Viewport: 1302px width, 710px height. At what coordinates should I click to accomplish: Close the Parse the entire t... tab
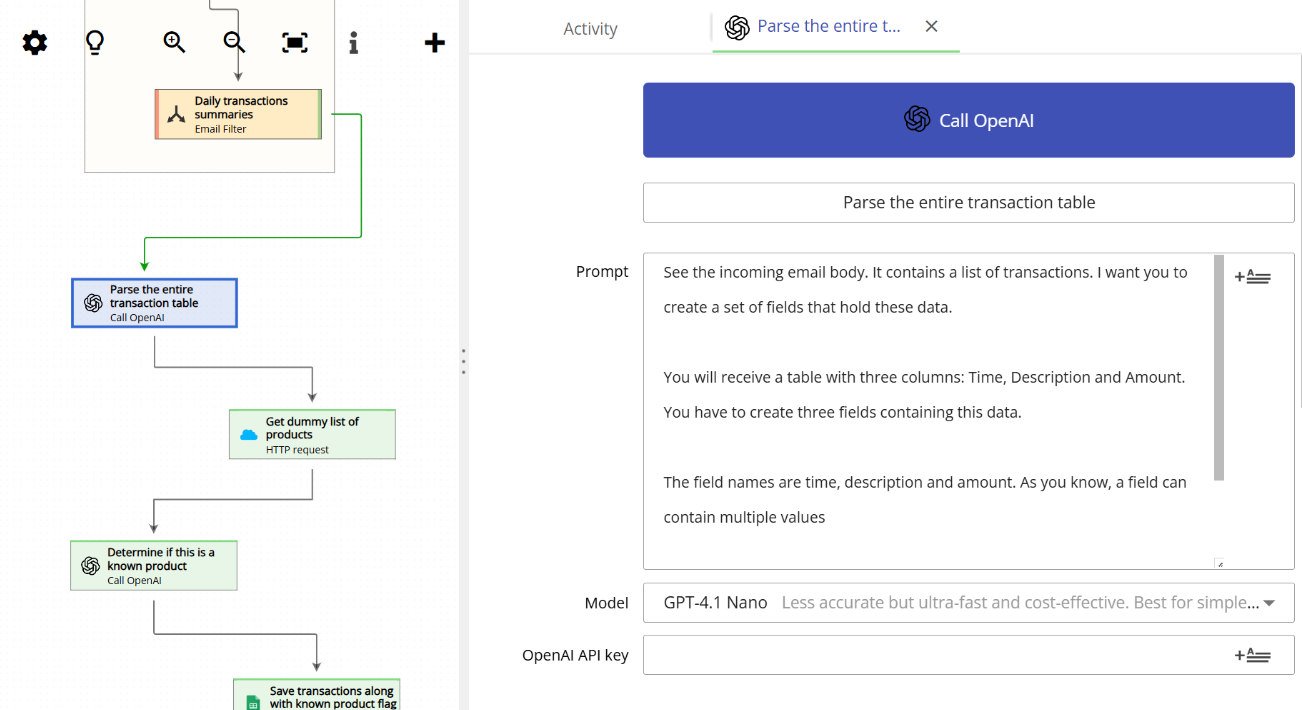pos(931,27)
